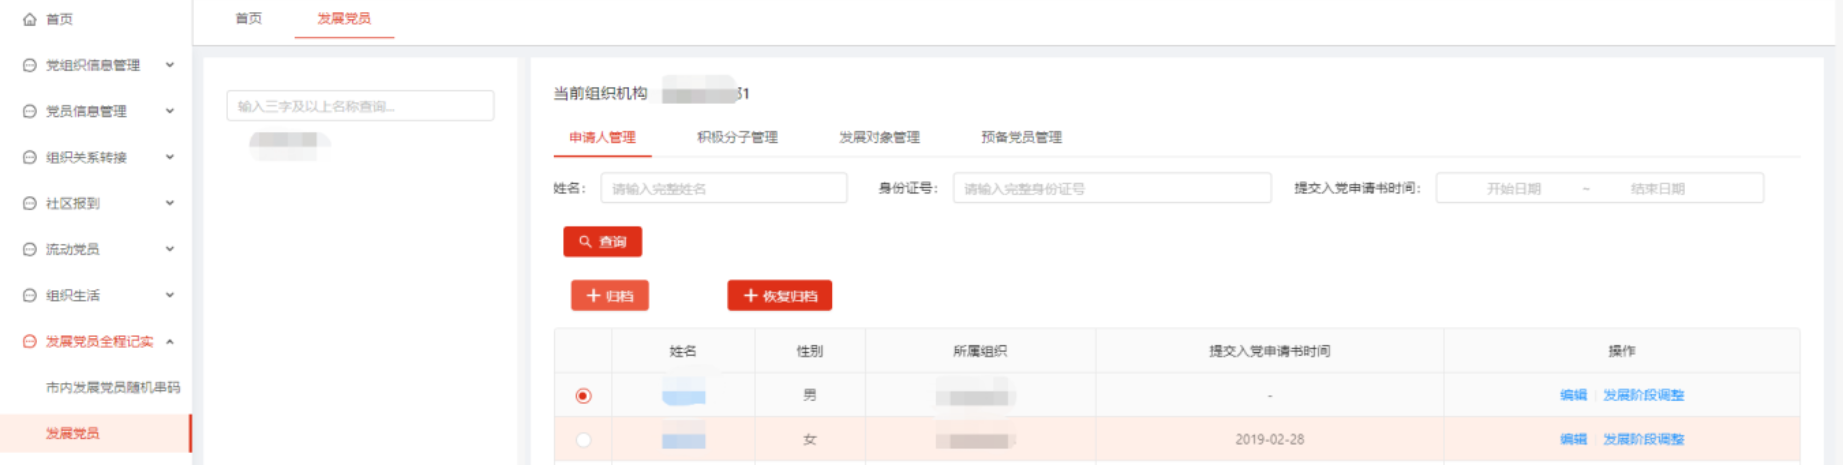Click the 组织关系转接 sidebar icon

click(x=30, y=157)
